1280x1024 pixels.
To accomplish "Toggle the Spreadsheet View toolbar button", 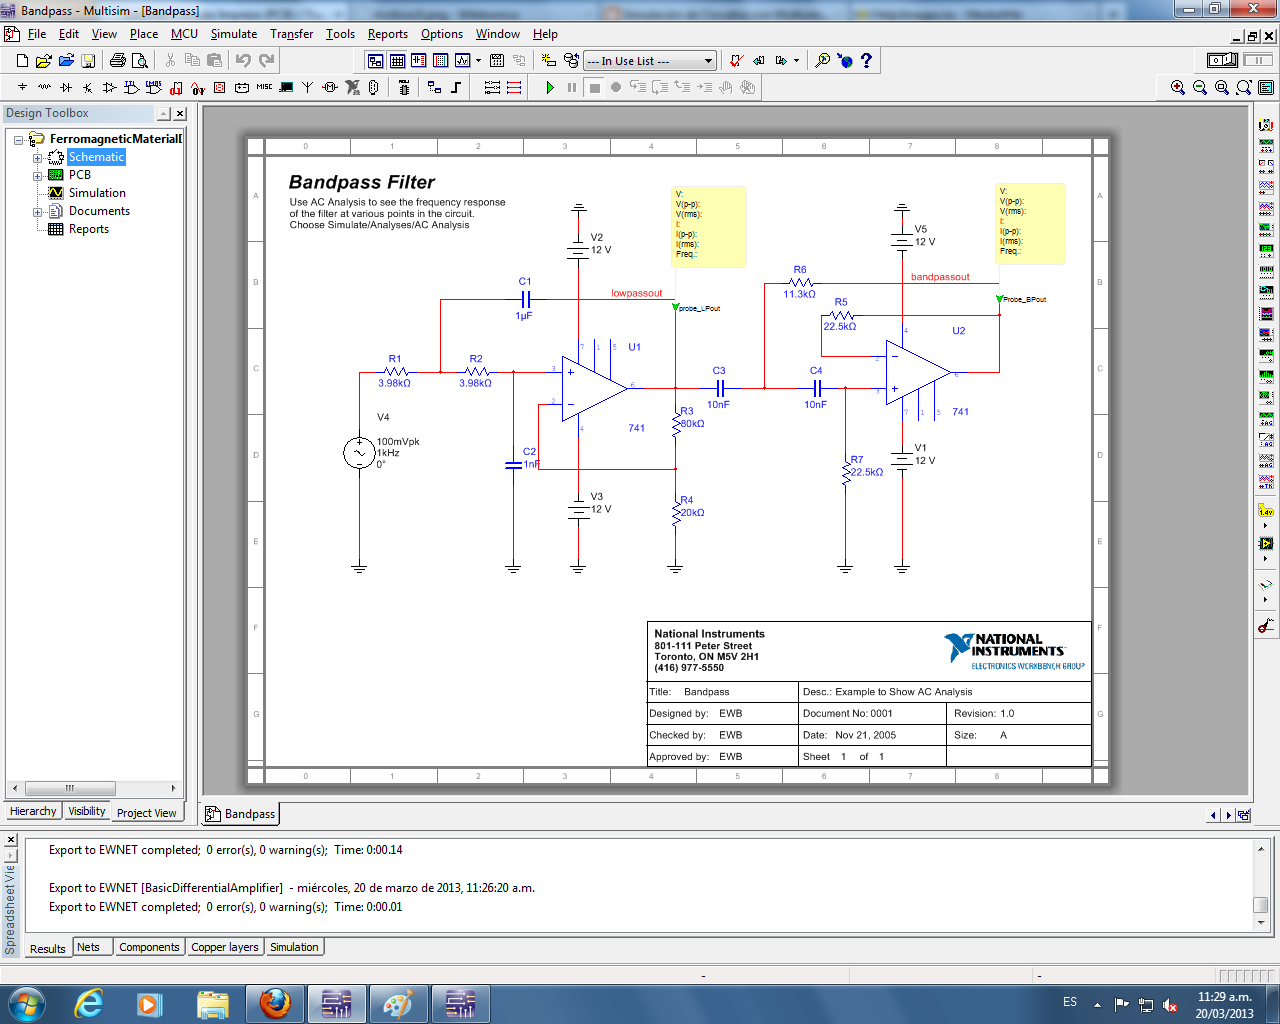I will 397,61.
